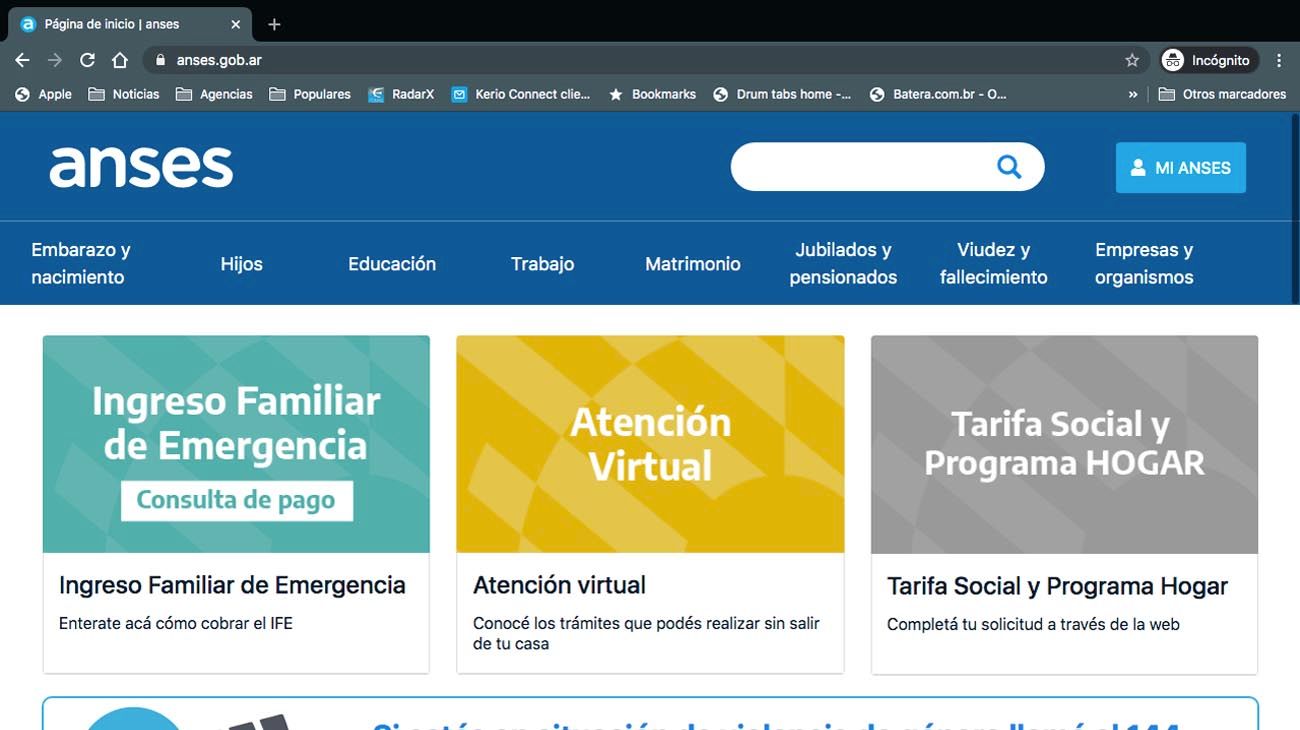Click the browser forward arrow

(55, 60)
